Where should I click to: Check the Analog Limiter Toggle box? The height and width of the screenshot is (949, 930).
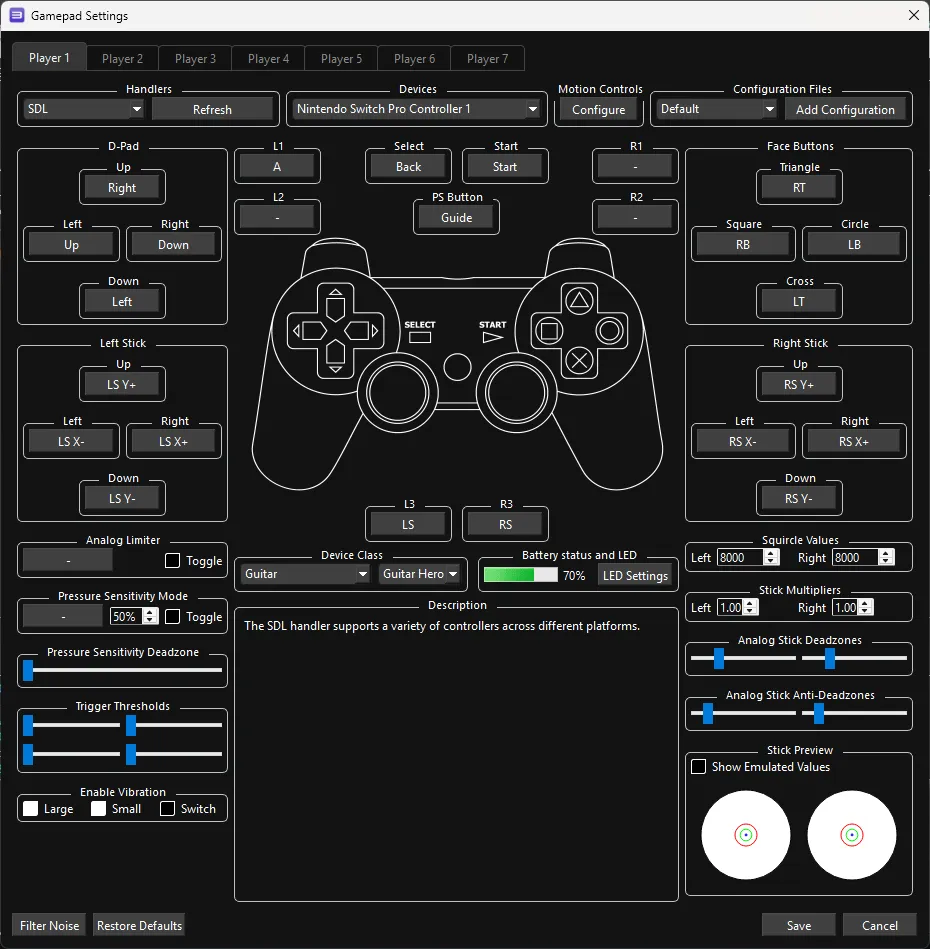(172, 561)
